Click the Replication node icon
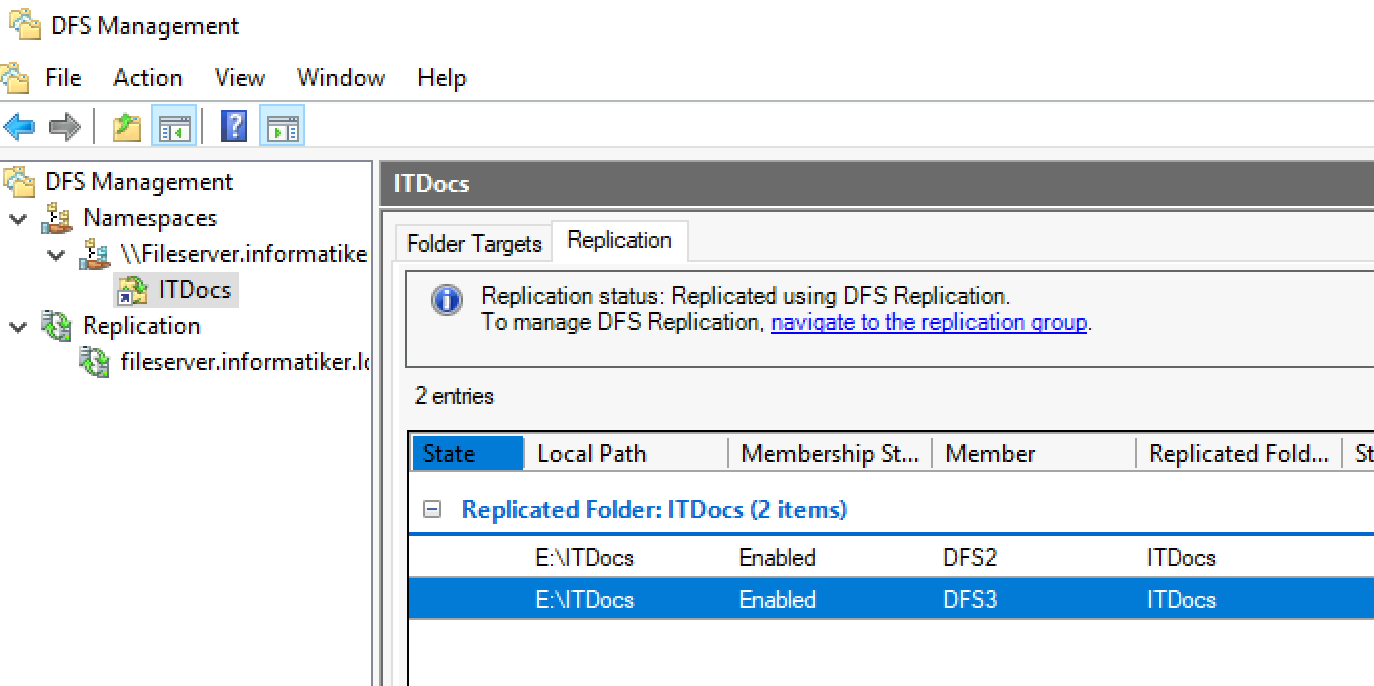The width and height of the screenshot is (1374, 686). click(x=57, y=326)
